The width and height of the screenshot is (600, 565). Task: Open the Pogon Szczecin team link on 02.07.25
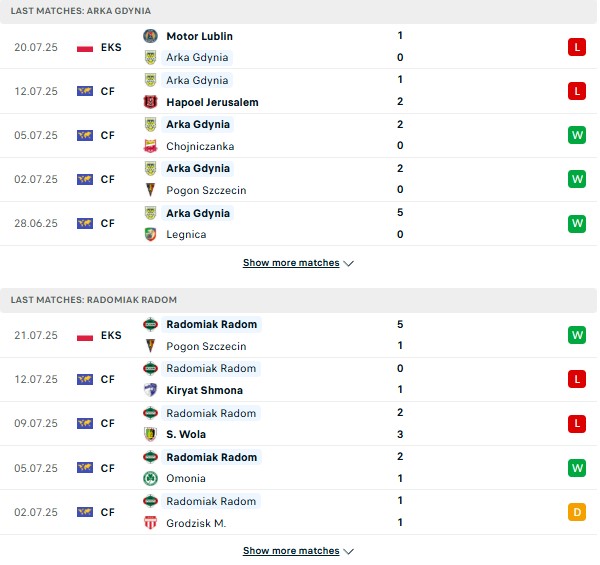pyautogui.click(x=206, y=190)
